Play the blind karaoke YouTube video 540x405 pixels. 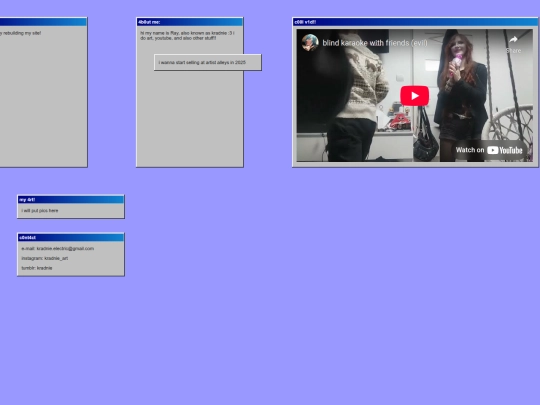pos(414,96)
